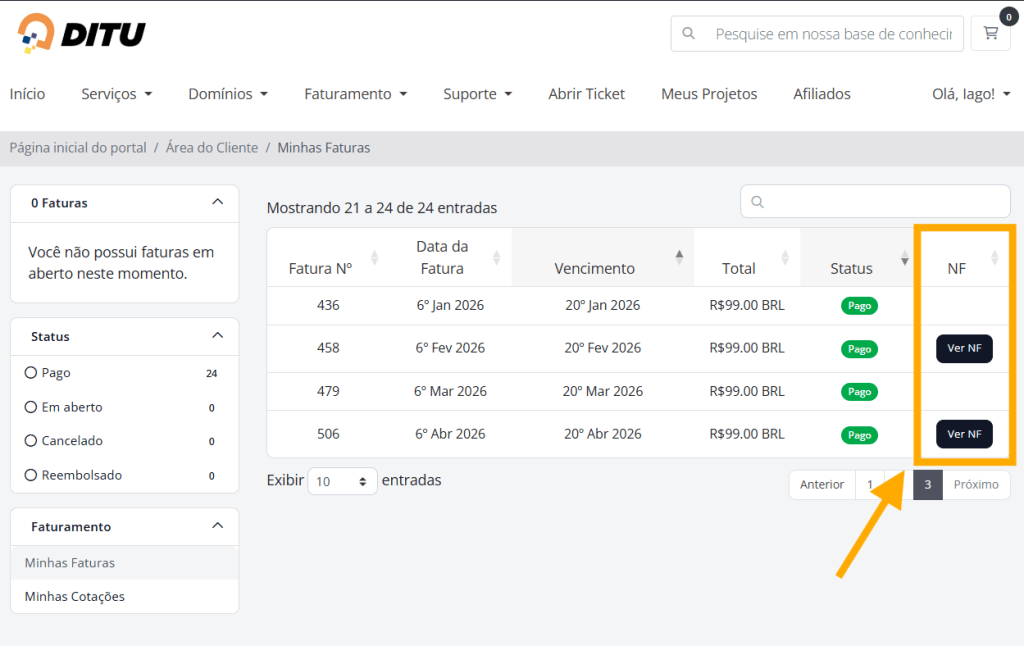Viewport: 1024px width, 646px height.
Task: Open the Exibir entries count dropdown
Action: (342, 481)
